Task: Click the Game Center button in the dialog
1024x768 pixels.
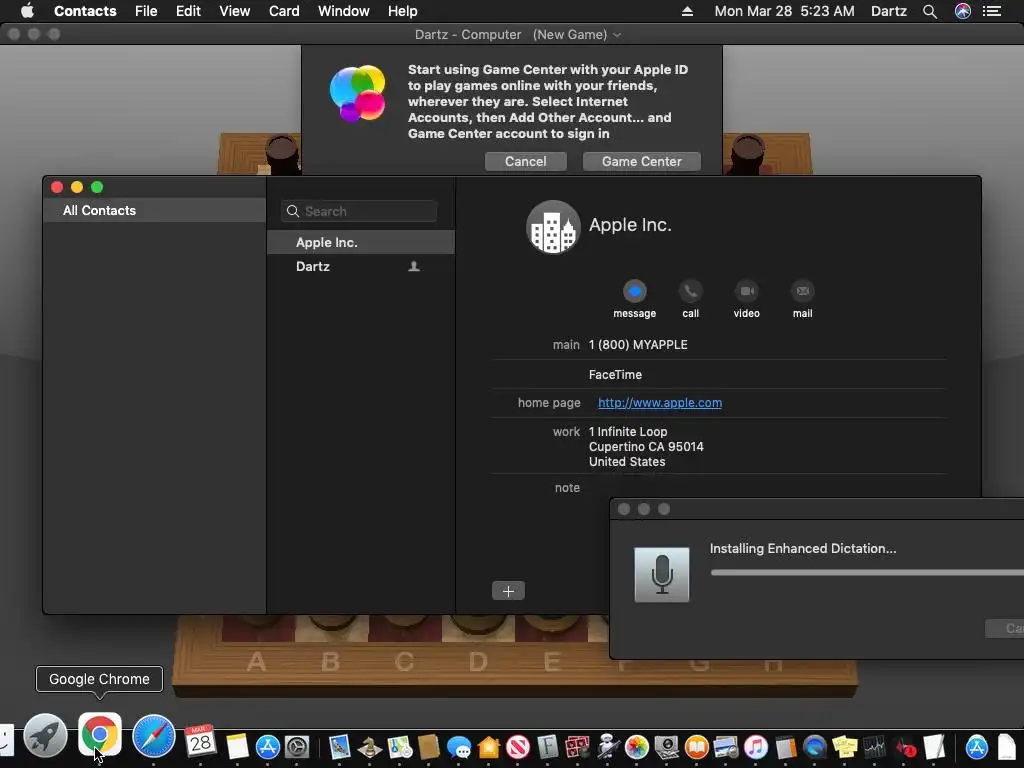Action: click(641, 161)
